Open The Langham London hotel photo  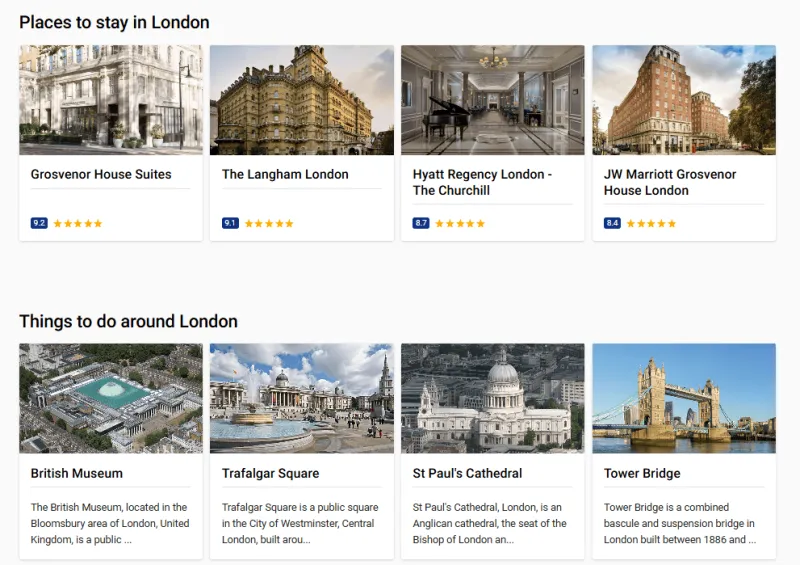point(302,100)
